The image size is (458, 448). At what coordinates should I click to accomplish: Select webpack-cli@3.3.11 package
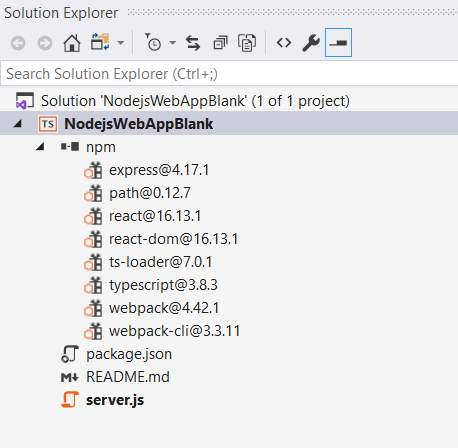point(175,331)
